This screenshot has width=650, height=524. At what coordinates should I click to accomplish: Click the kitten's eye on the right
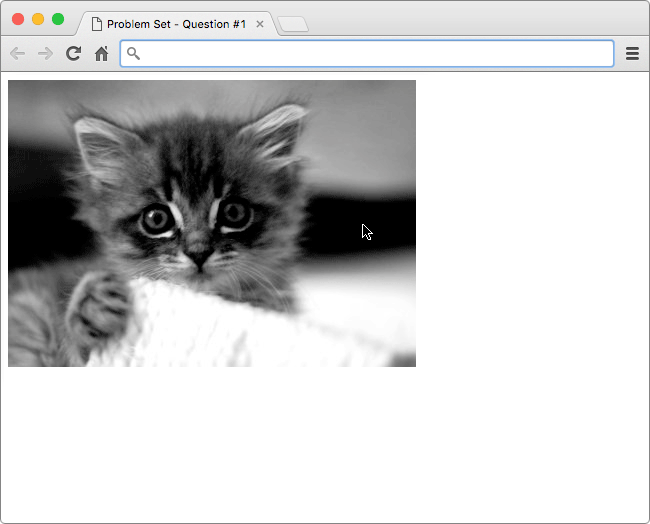click(236, 212)
